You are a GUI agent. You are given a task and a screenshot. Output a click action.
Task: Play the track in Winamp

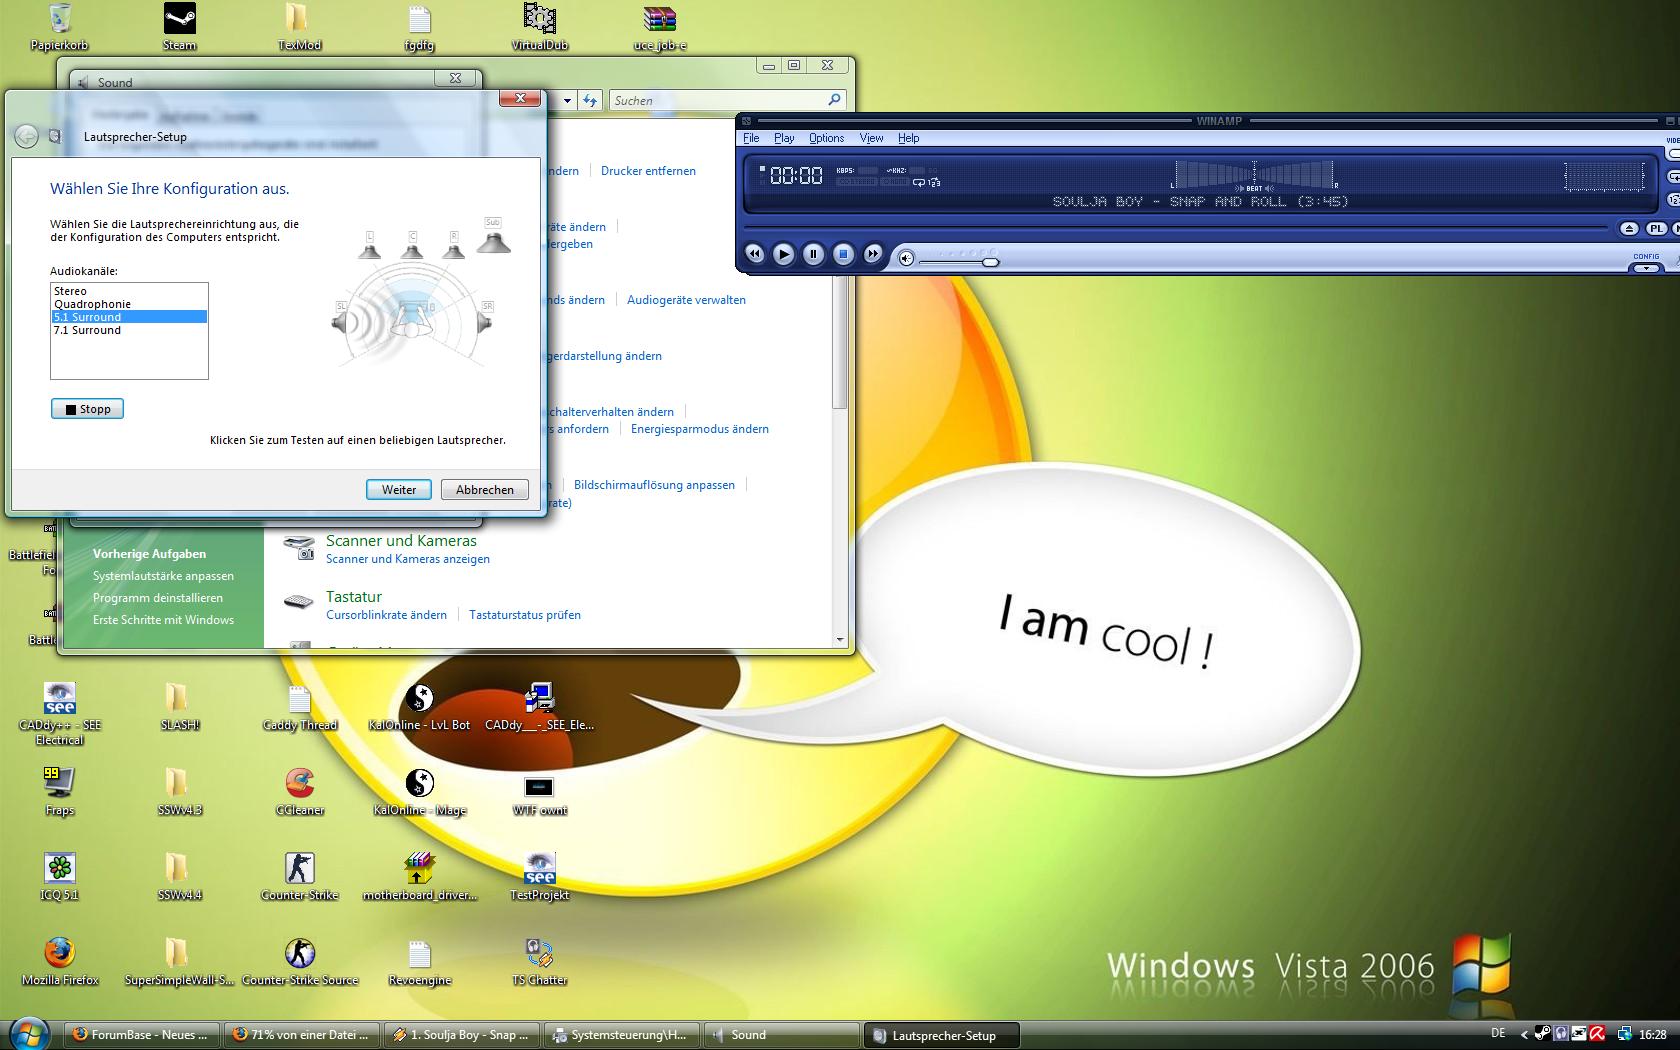coord(784,255)
